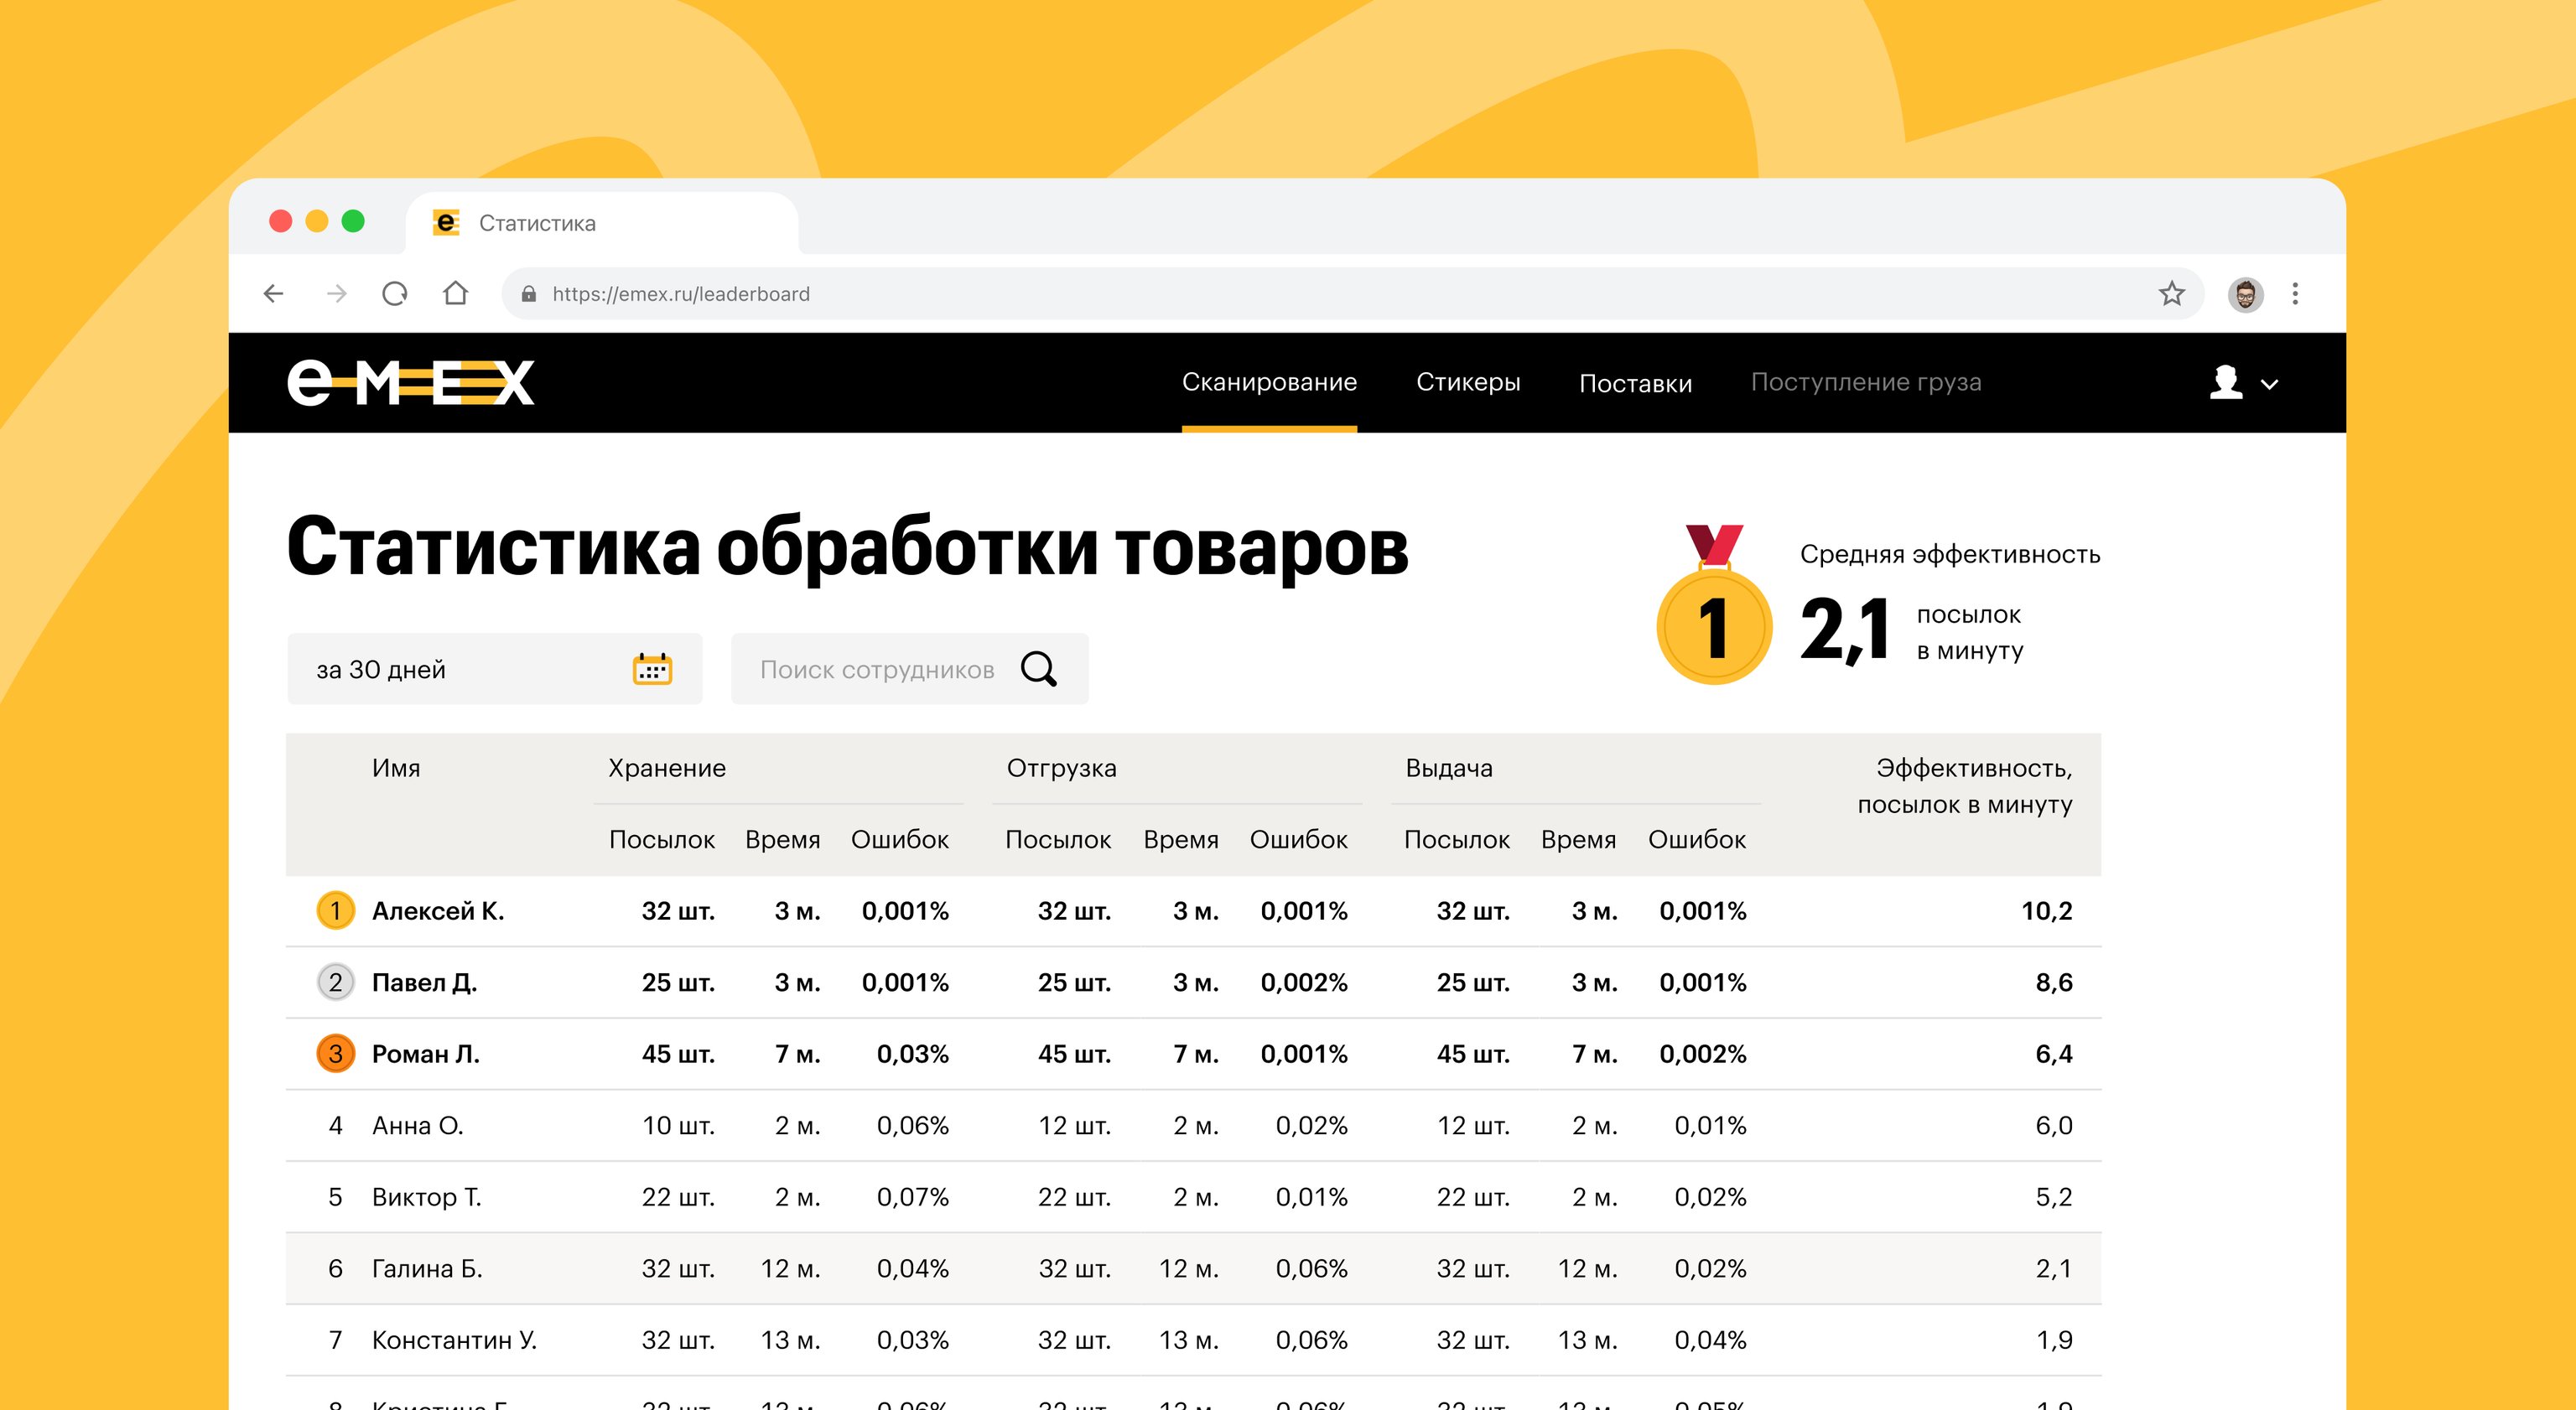The image size is (2576, 1410).
Task: Click Виктор Т. Хранение error 0,07%
Action: coord(912,1197)
